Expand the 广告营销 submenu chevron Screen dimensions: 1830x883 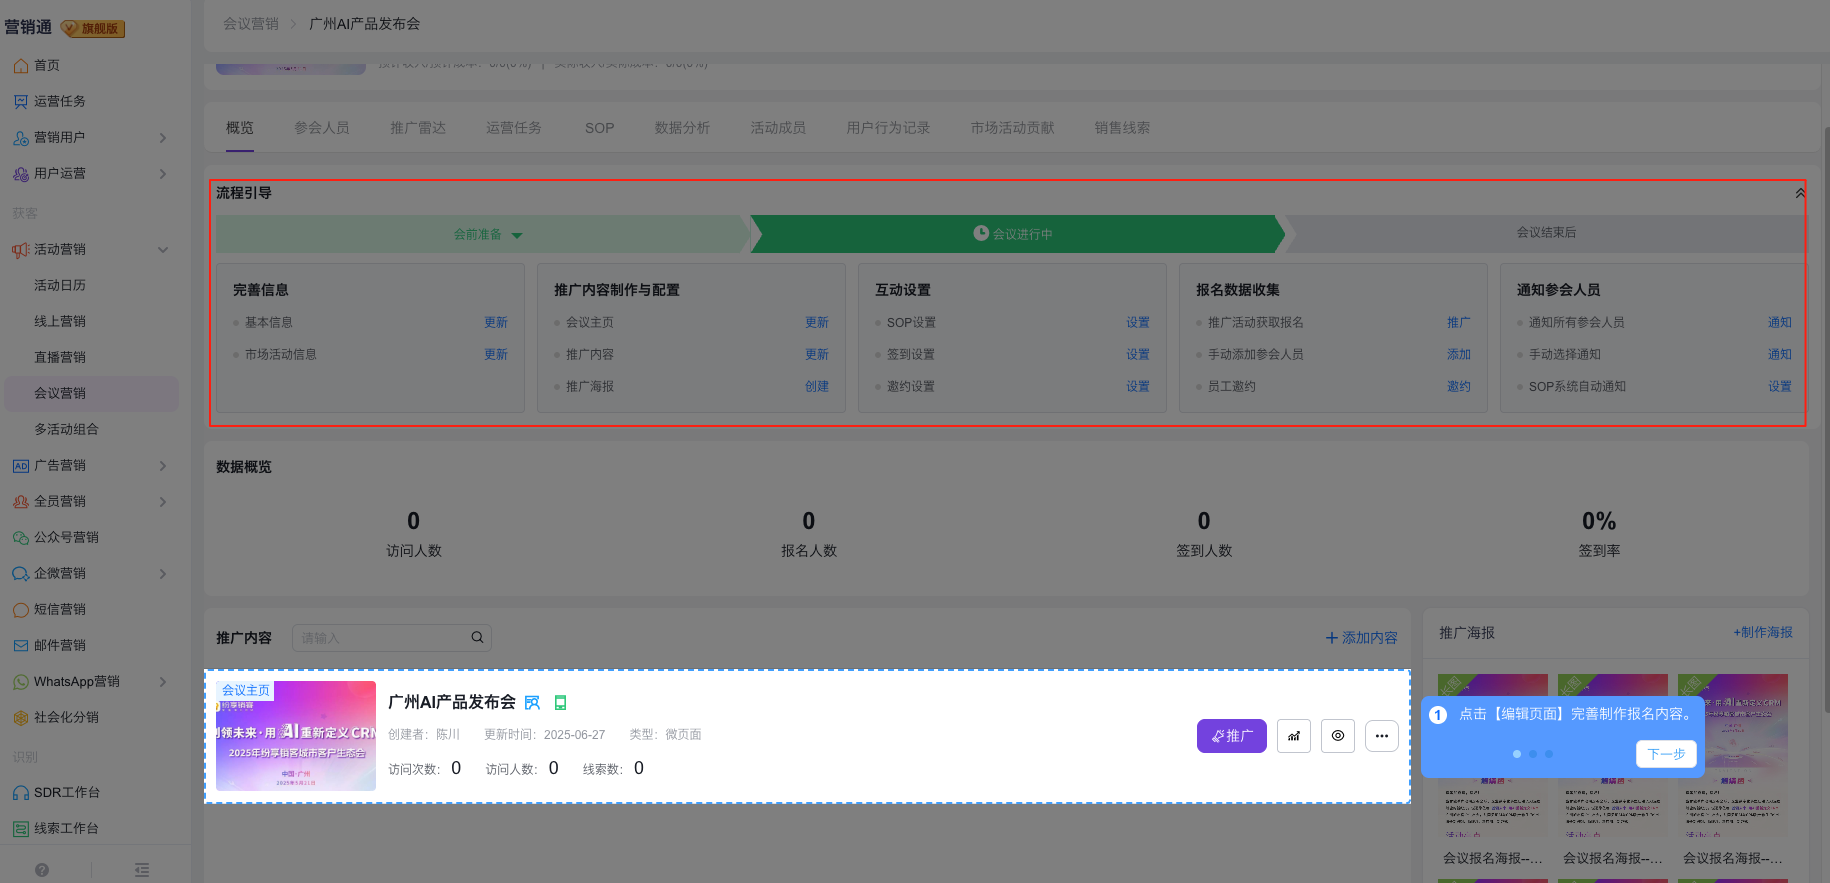(163, 466)
